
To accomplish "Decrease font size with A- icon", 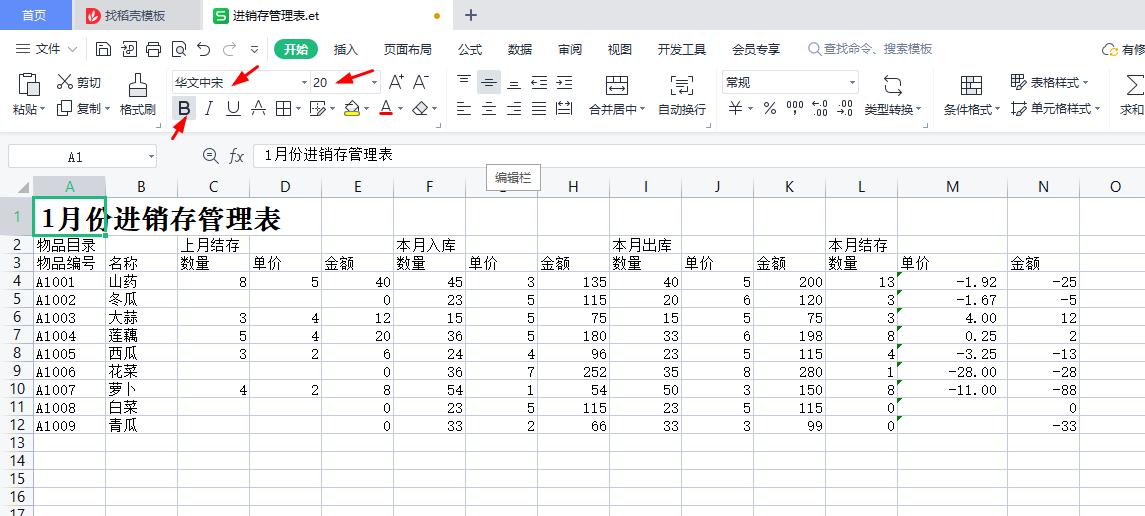I will coord(421,82).
